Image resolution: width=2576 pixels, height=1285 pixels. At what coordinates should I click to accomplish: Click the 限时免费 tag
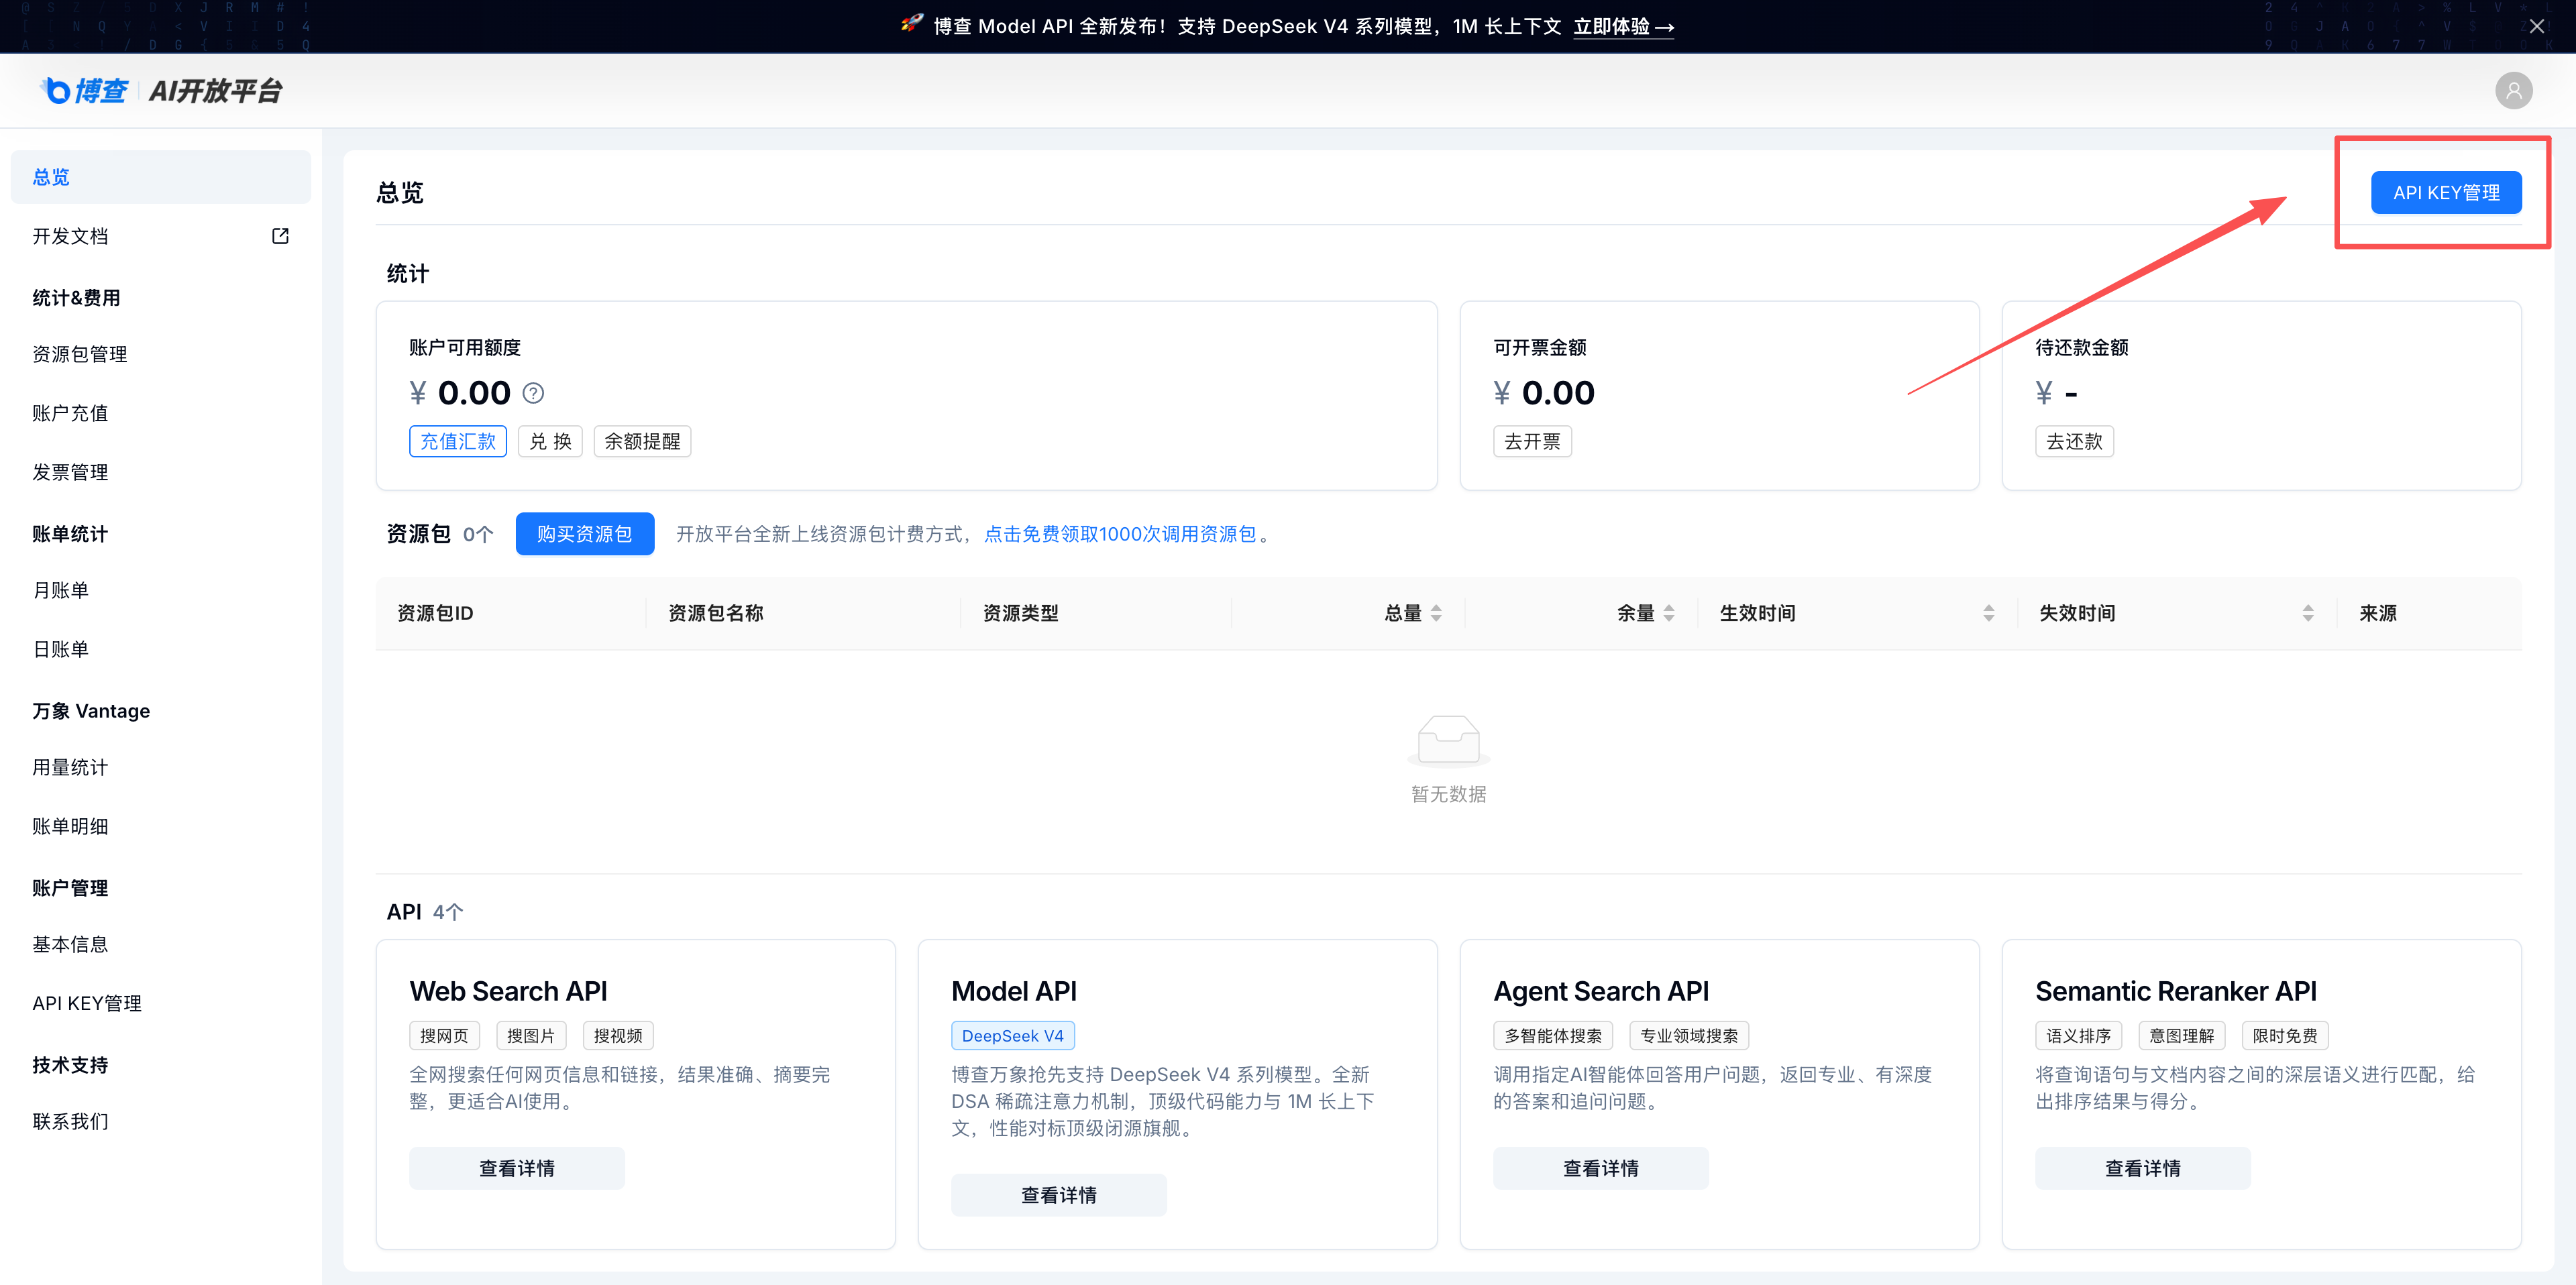(x=2285, y=1036)
